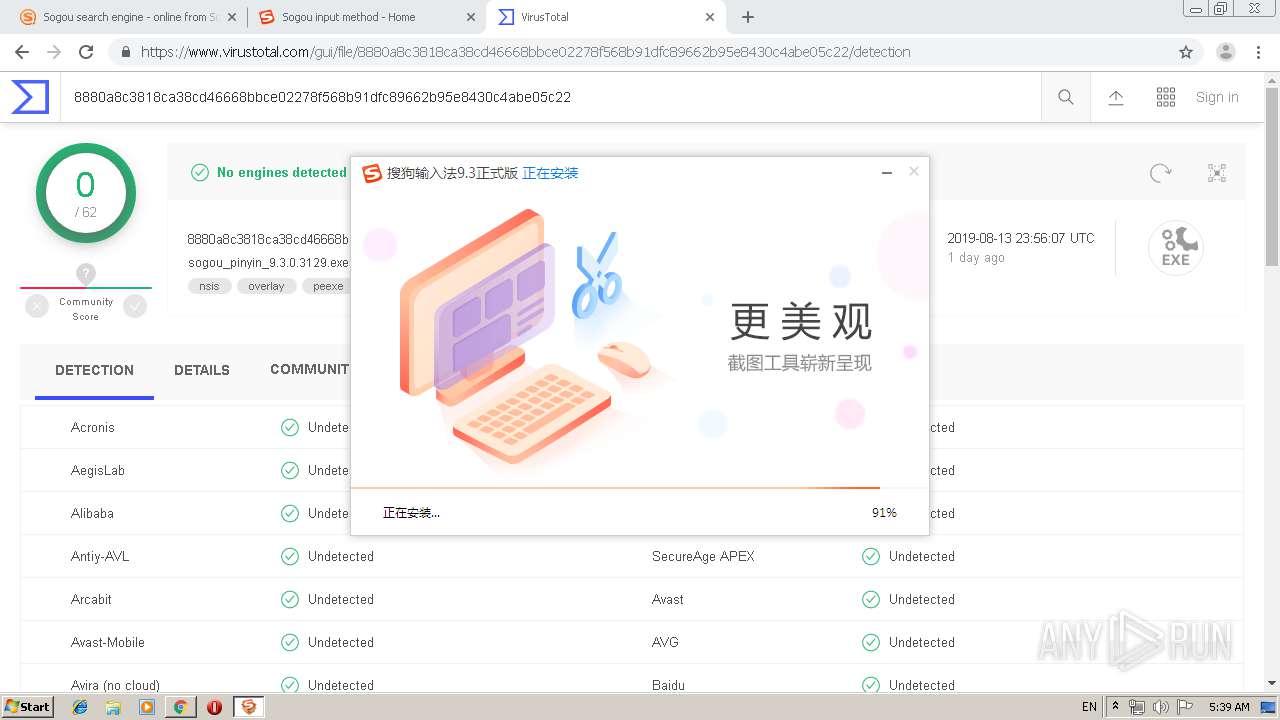This screenshot has width=1280, height=720.
Task: Show hidden tray icons arrow
Action: pos(1116,707)
